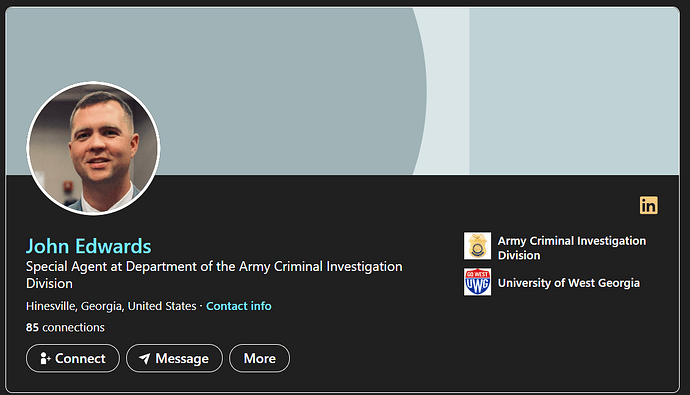This screenshot has width=690, height=395.
Task: Click the light vertical stripe in banner
Action: point(448,91)
